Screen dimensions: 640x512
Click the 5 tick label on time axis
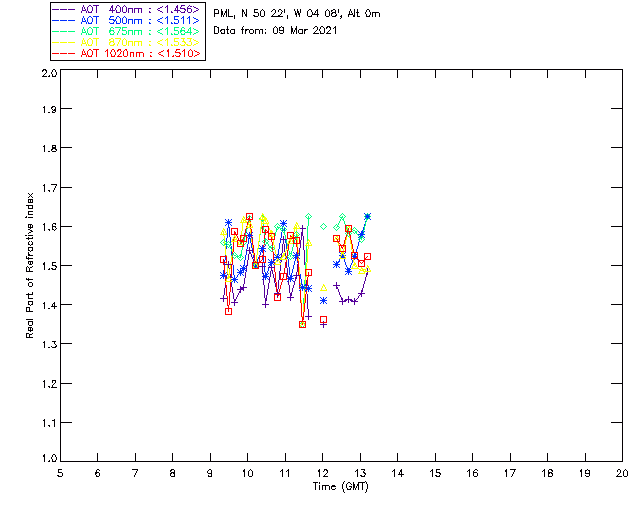click(60, 473)
